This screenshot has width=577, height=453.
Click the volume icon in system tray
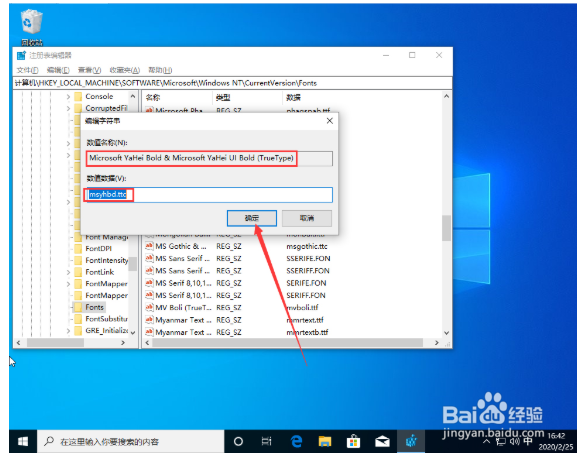coord(515,441)
